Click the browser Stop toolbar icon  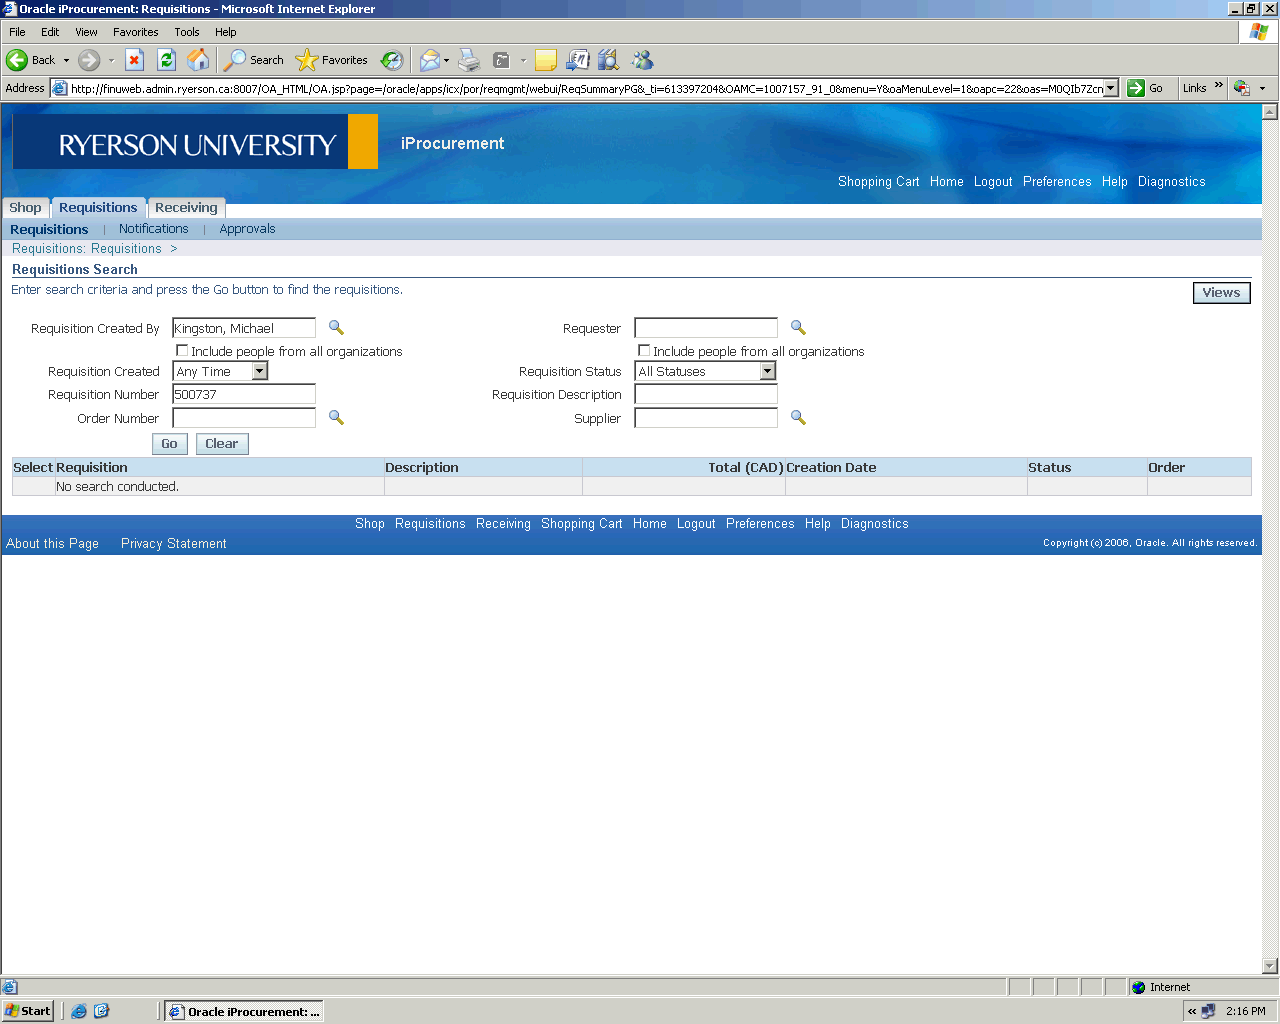pos(135,60)
